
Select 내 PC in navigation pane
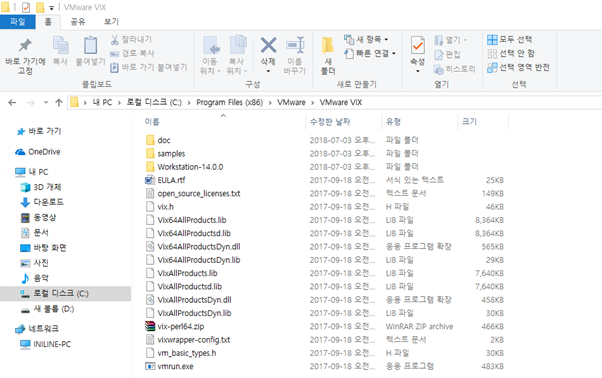pyautogui.click(x=32, y=172)
